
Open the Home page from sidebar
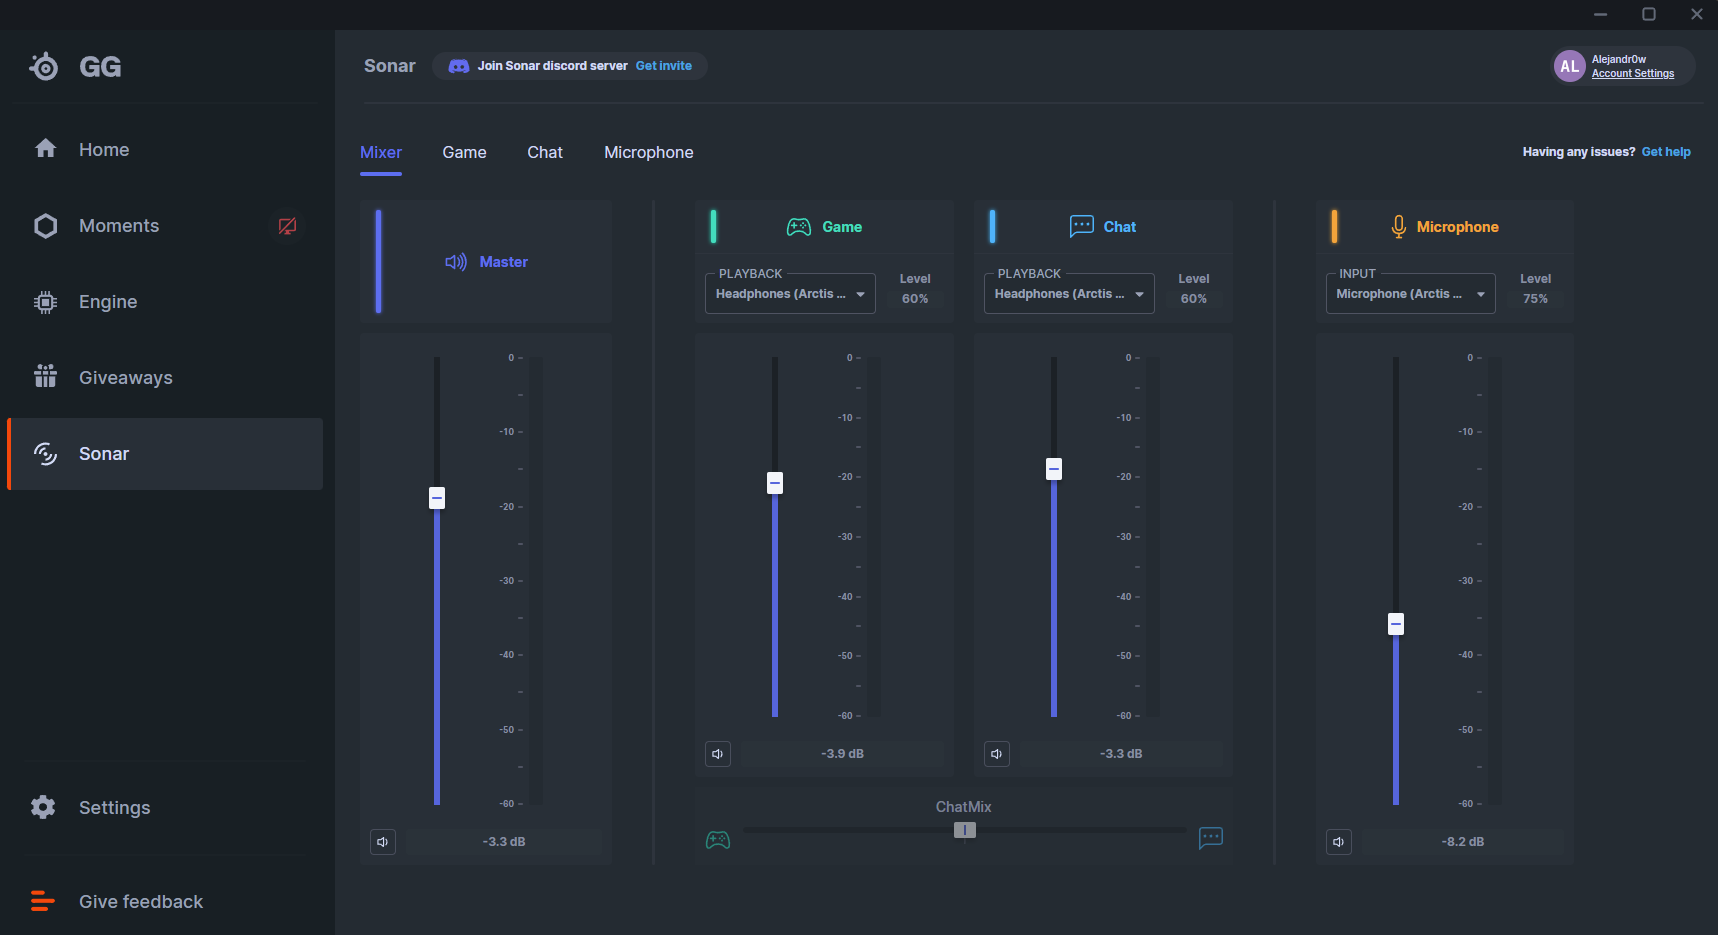coord(165,149)
